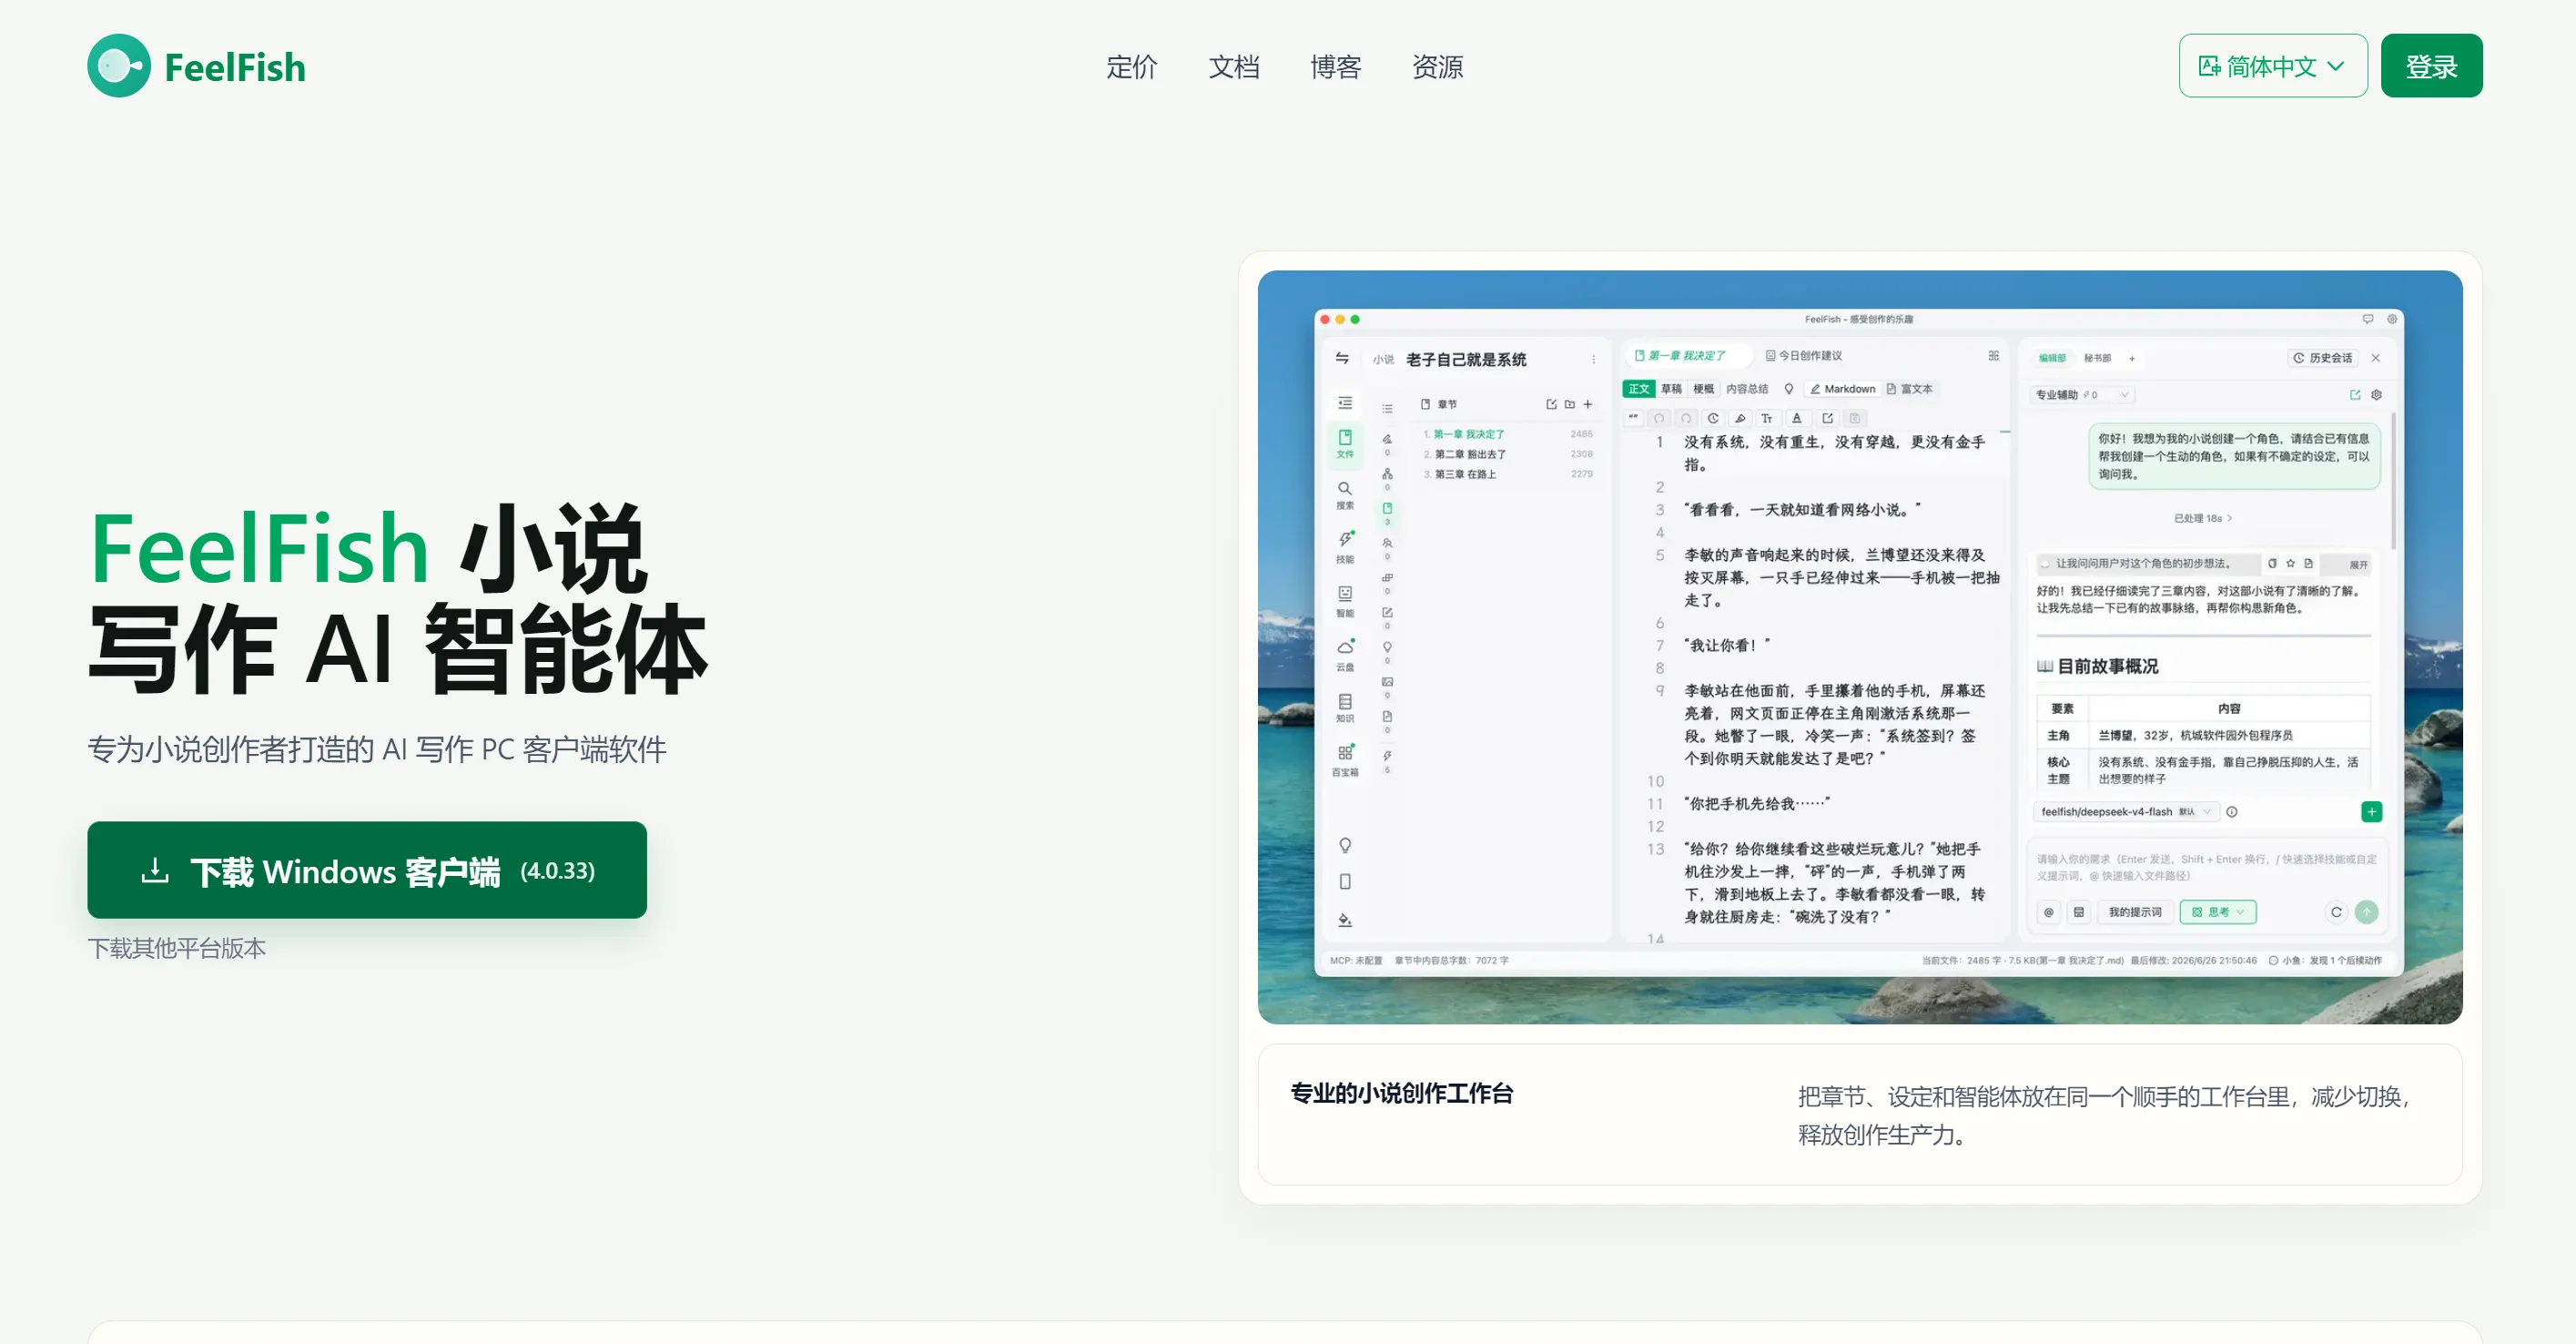The width and height of the screenshot is (2576, 1344).
Task: Switch to the 今日创作建议 tab
Action: click(x=1804, y=356)
